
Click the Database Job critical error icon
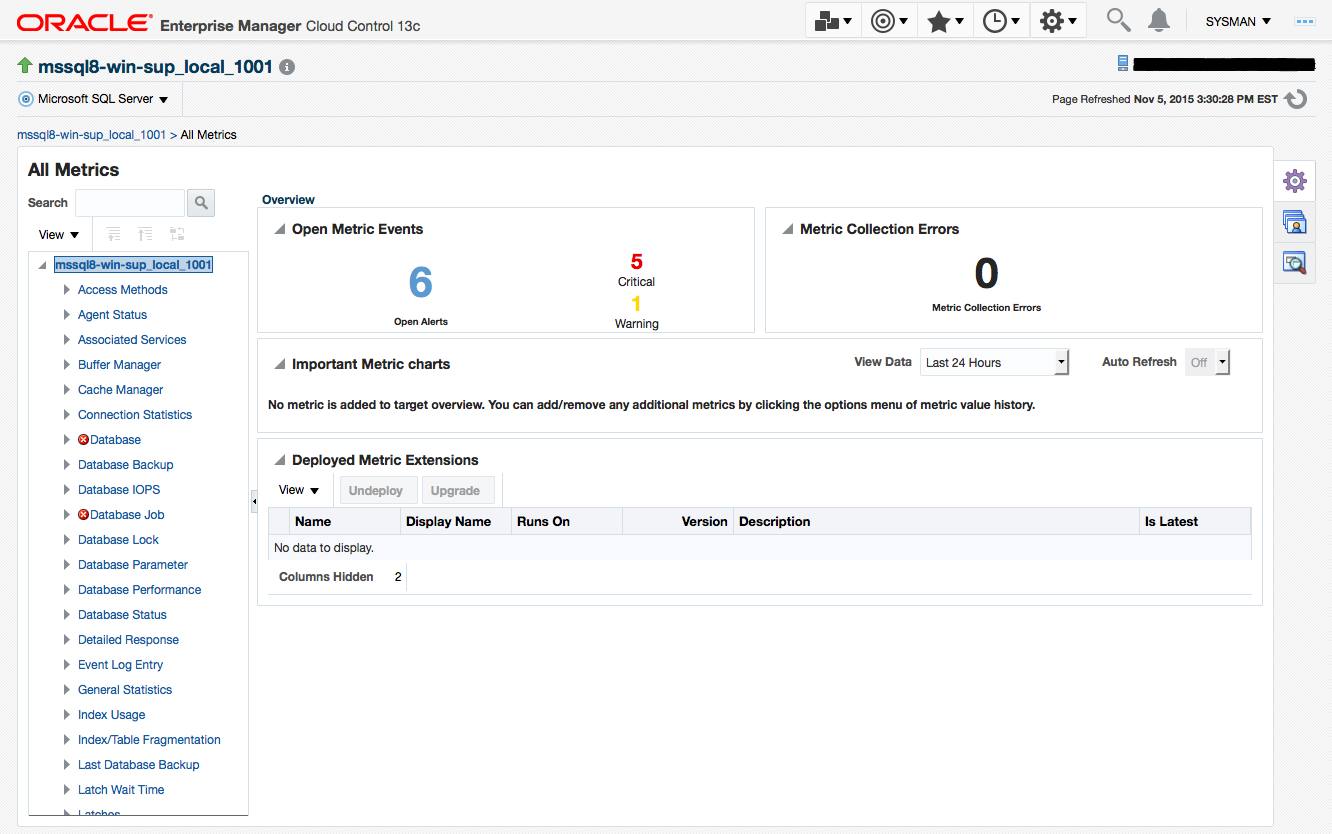(84, 515)
